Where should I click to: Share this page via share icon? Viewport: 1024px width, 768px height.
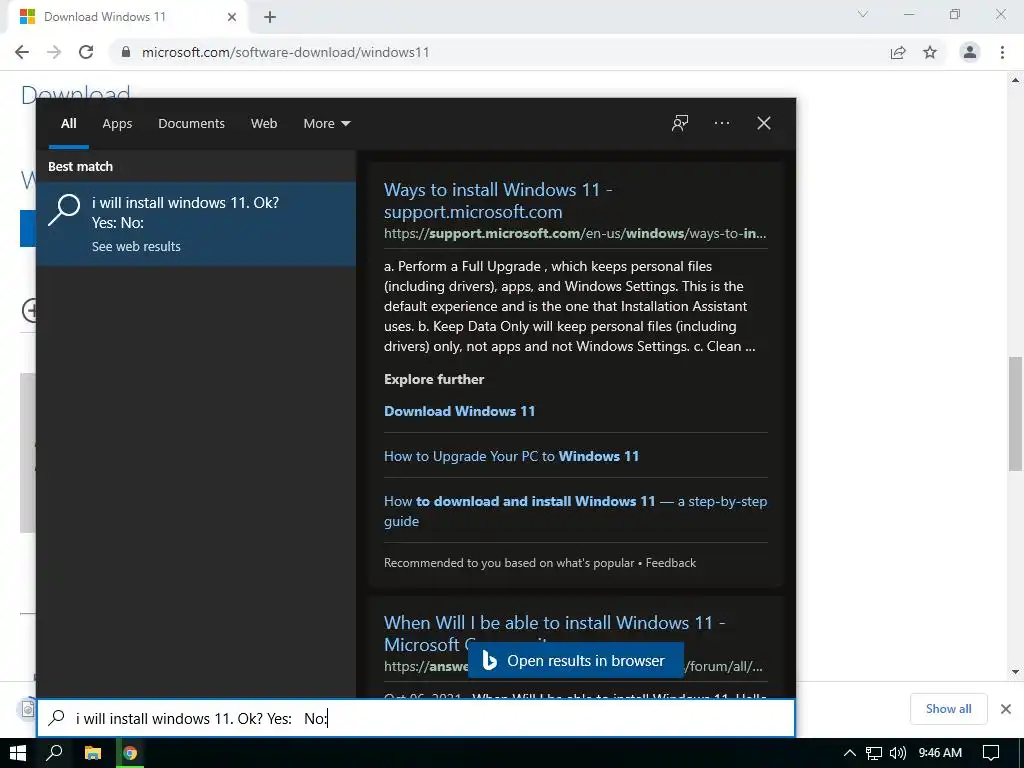[898, 52]
